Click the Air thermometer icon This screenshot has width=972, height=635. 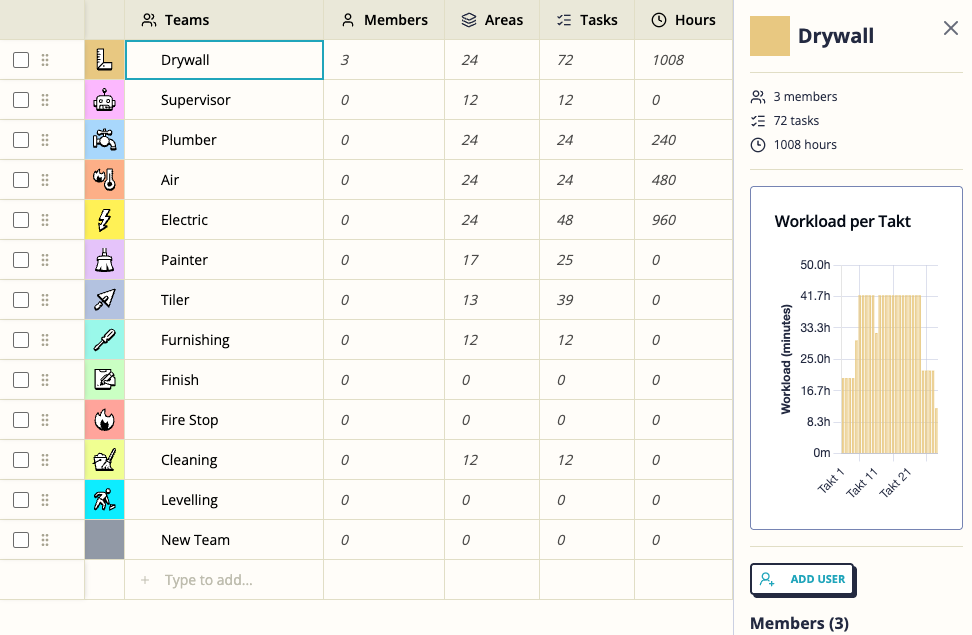104,180
